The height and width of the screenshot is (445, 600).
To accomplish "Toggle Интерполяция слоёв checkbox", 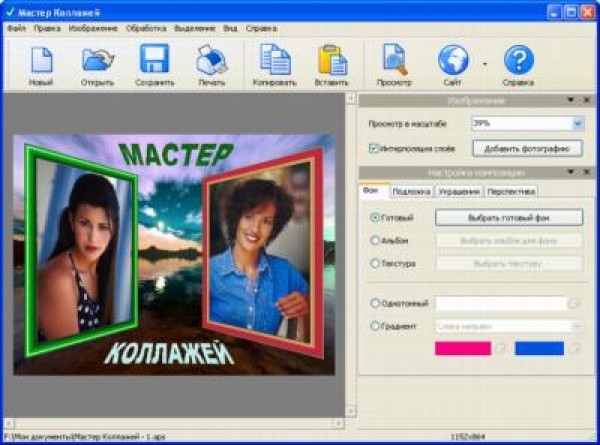I will pos(374,148).
